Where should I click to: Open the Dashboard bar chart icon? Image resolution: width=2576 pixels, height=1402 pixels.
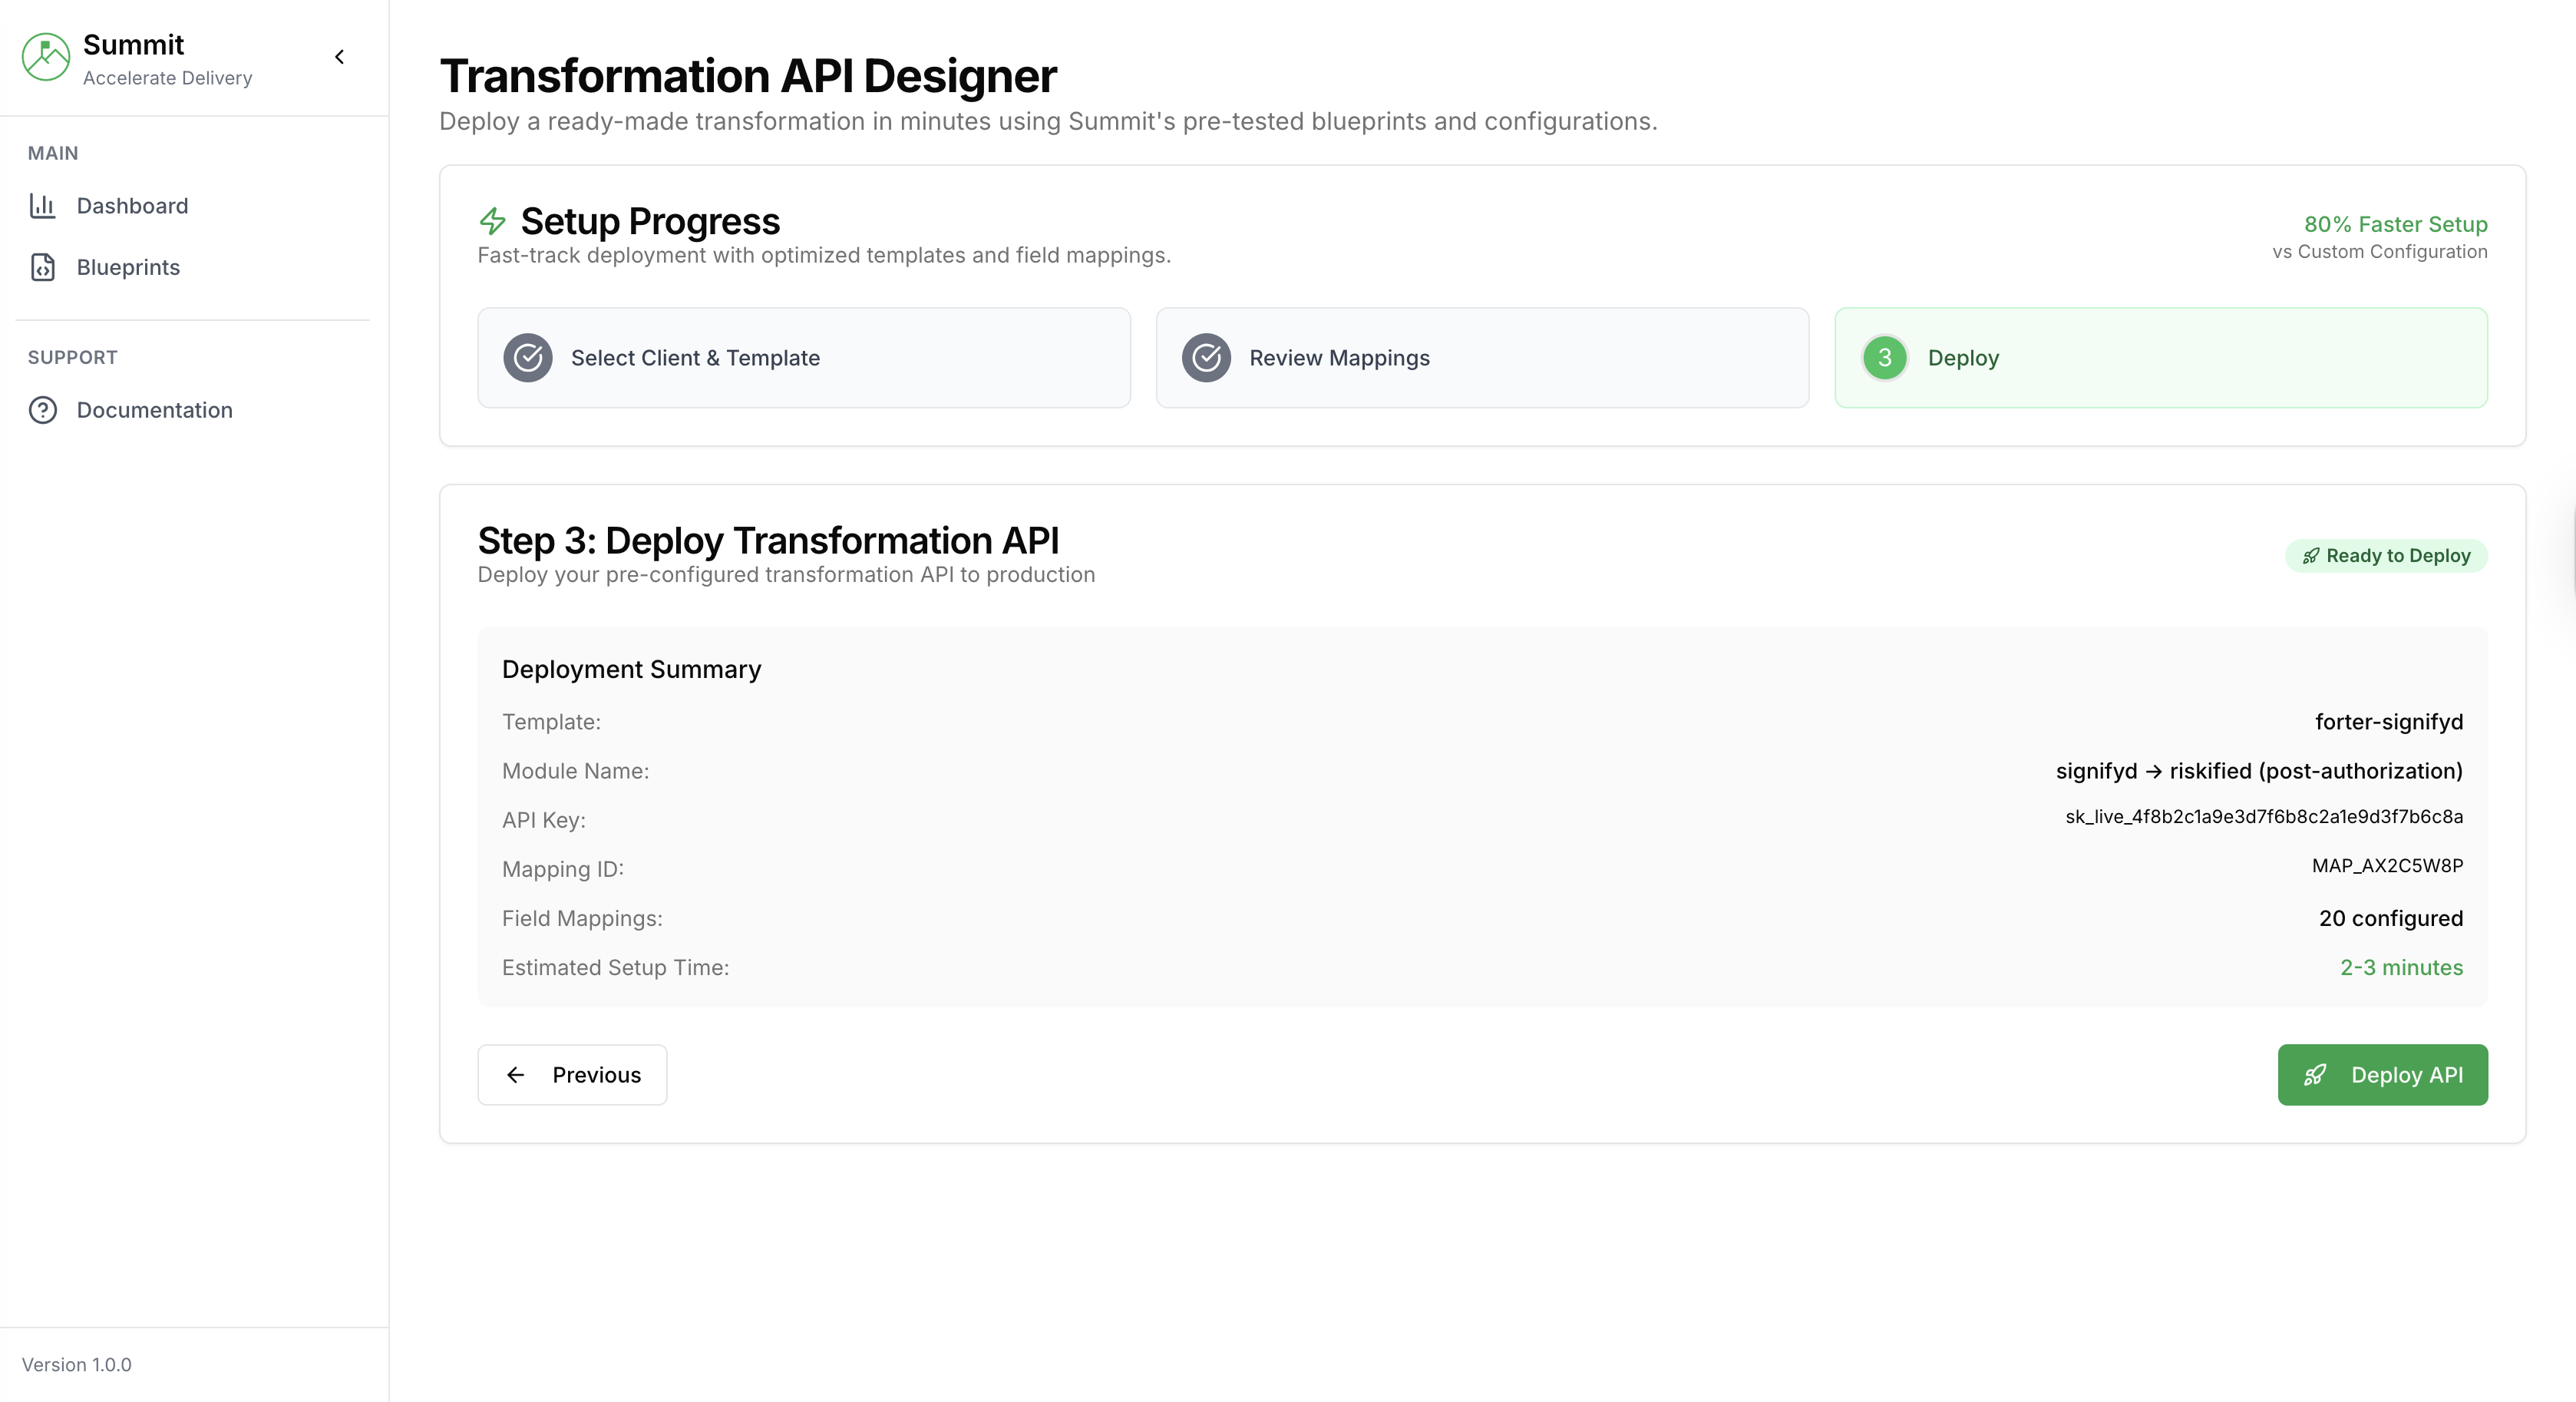(x=42, y=206)
